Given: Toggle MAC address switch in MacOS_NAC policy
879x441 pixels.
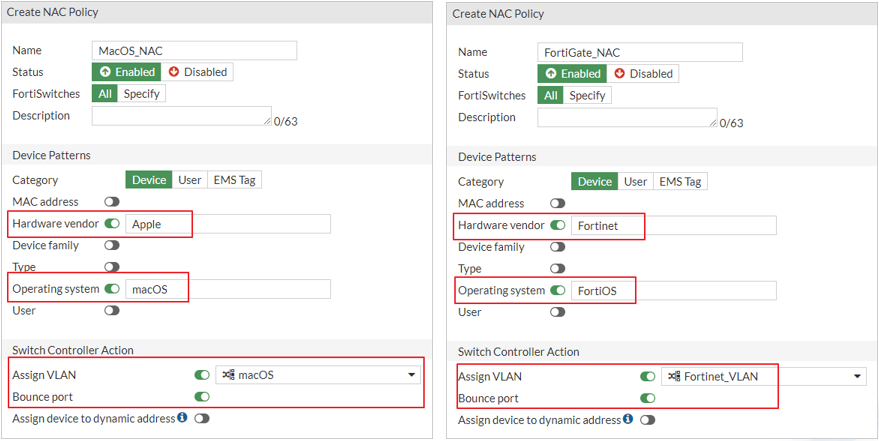Looking at the screenshot, I should point(112,202).
